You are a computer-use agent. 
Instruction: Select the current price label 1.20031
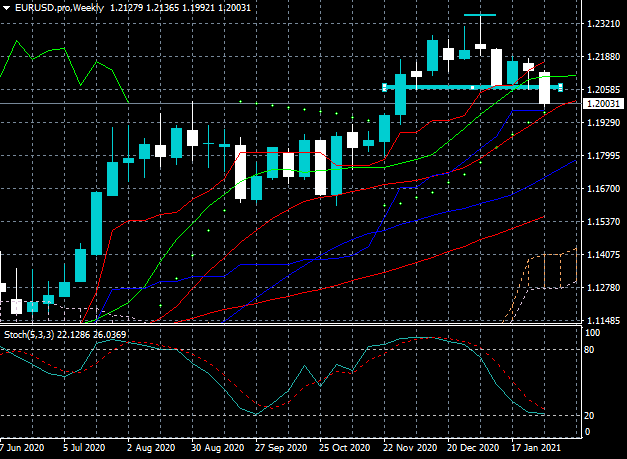pyautogui.click(x=603, y=104)
